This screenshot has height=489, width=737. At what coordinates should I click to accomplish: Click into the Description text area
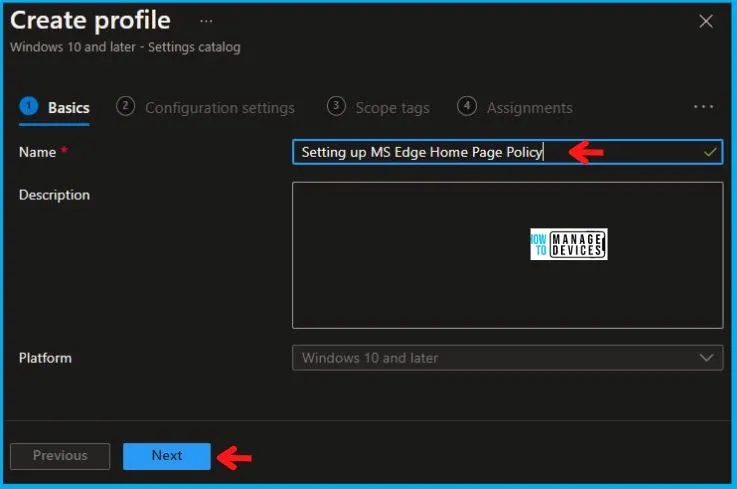point(507,255)
